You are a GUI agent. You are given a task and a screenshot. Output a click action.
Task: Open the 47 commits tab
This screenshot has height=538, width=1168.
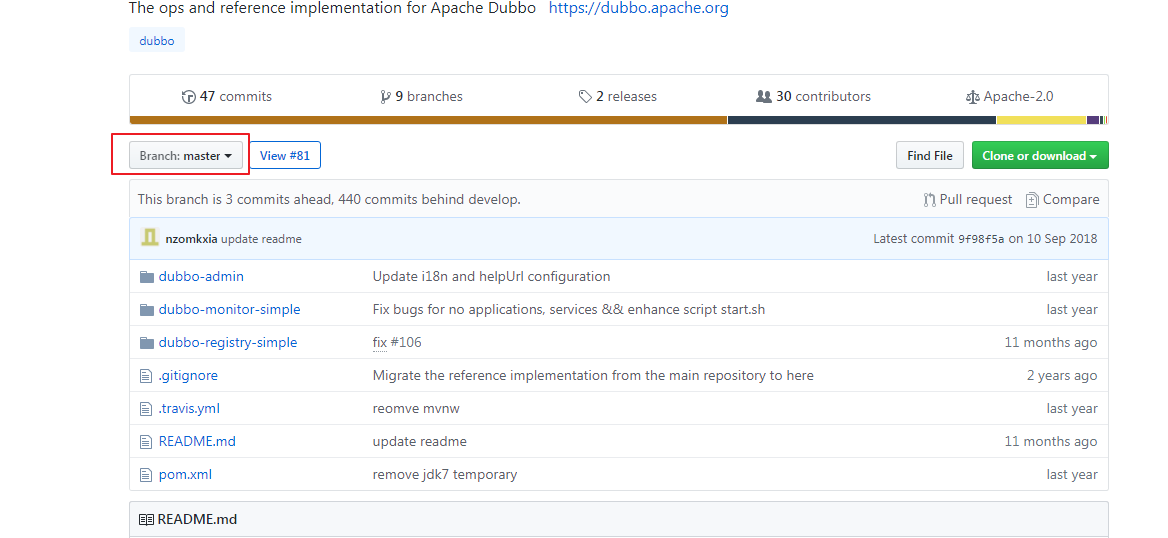[227, 97]
